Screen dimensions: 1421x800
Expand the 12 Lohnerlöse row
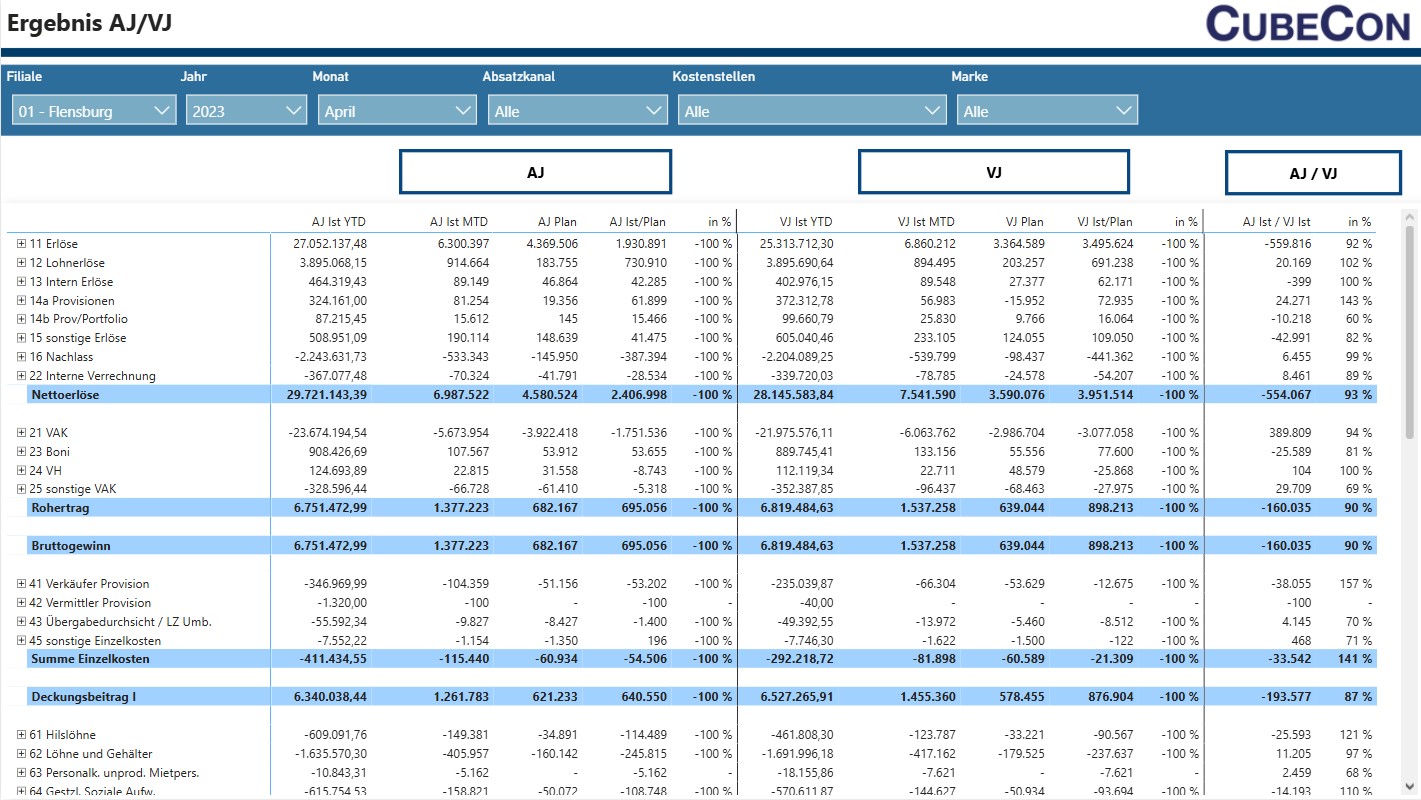click(21, 263)
